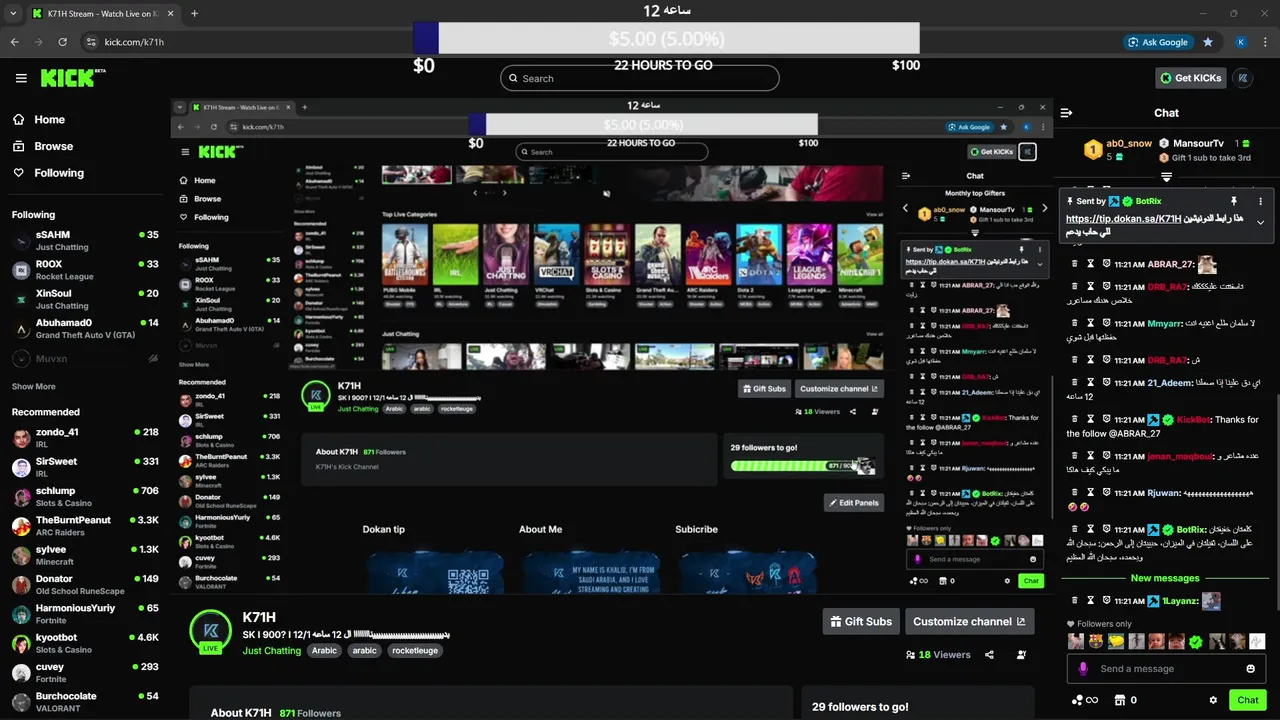
Task: Click the Gift Subs button
Action: coord(861,621)
